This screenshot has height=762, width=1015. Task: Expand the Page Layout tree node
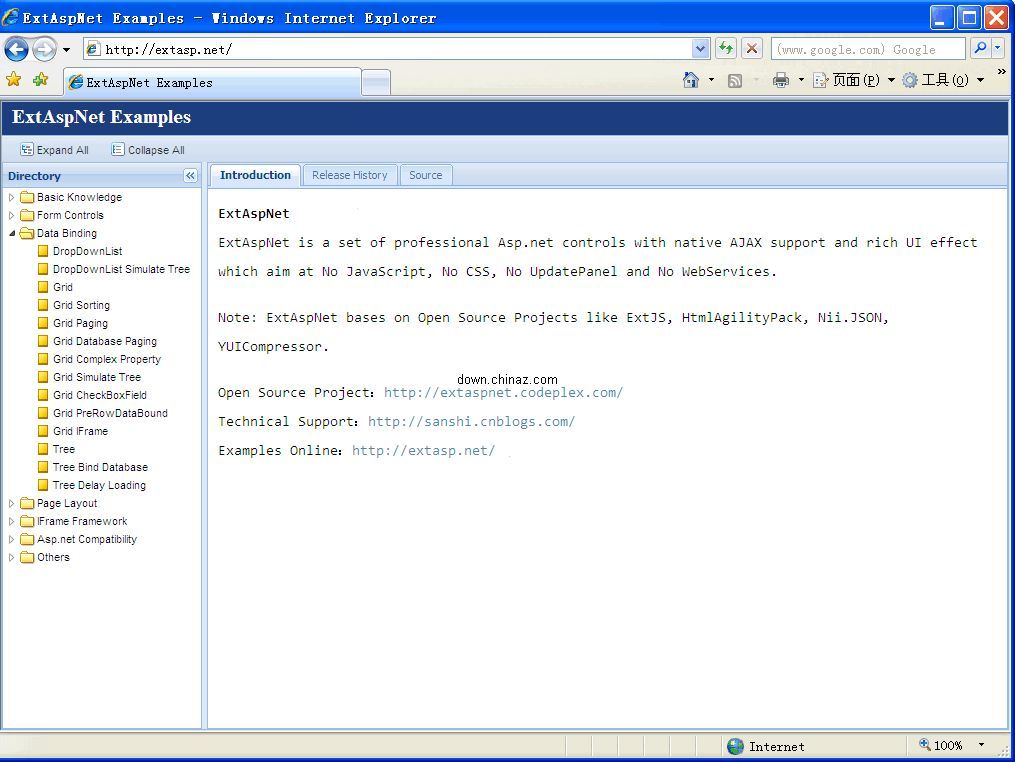click(11, 503)
